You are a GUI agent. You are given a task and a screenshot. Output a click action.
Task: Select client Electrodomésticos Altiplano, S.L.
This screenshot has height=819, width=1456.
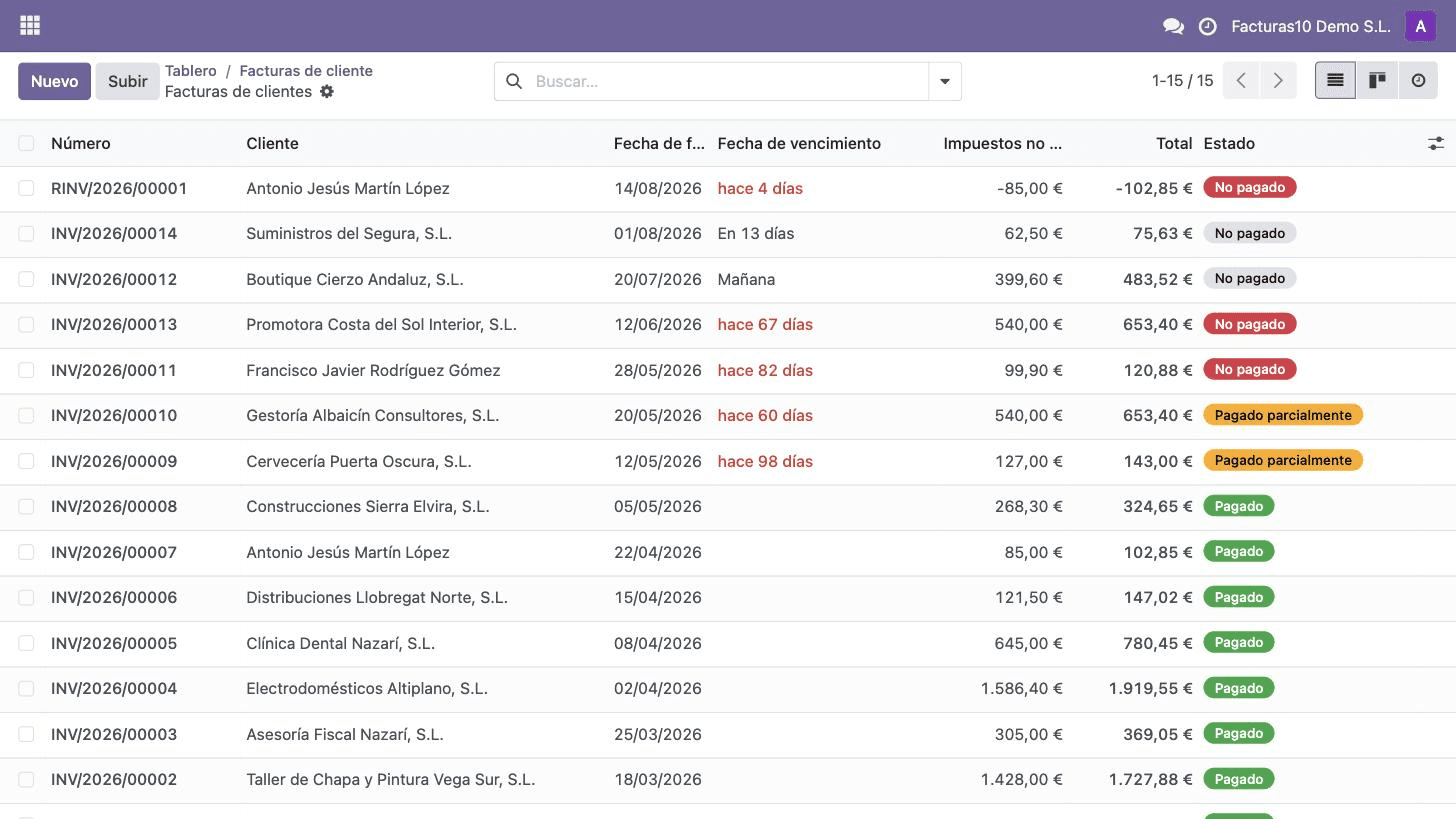[367, 689]
